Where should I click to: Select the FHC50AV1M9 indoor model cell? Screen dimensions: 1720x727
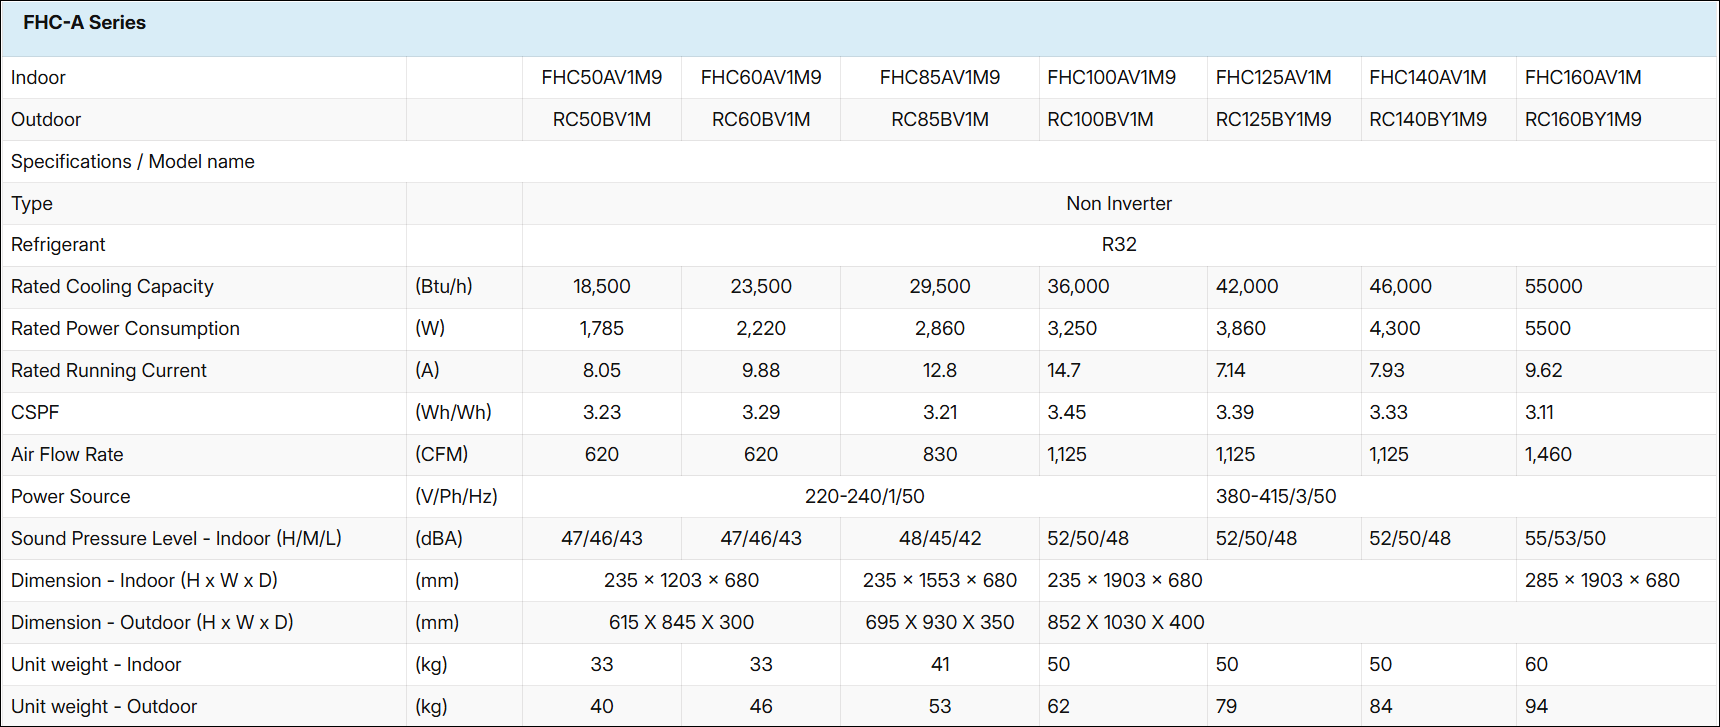pyautogui.click(x=601, y=78)
